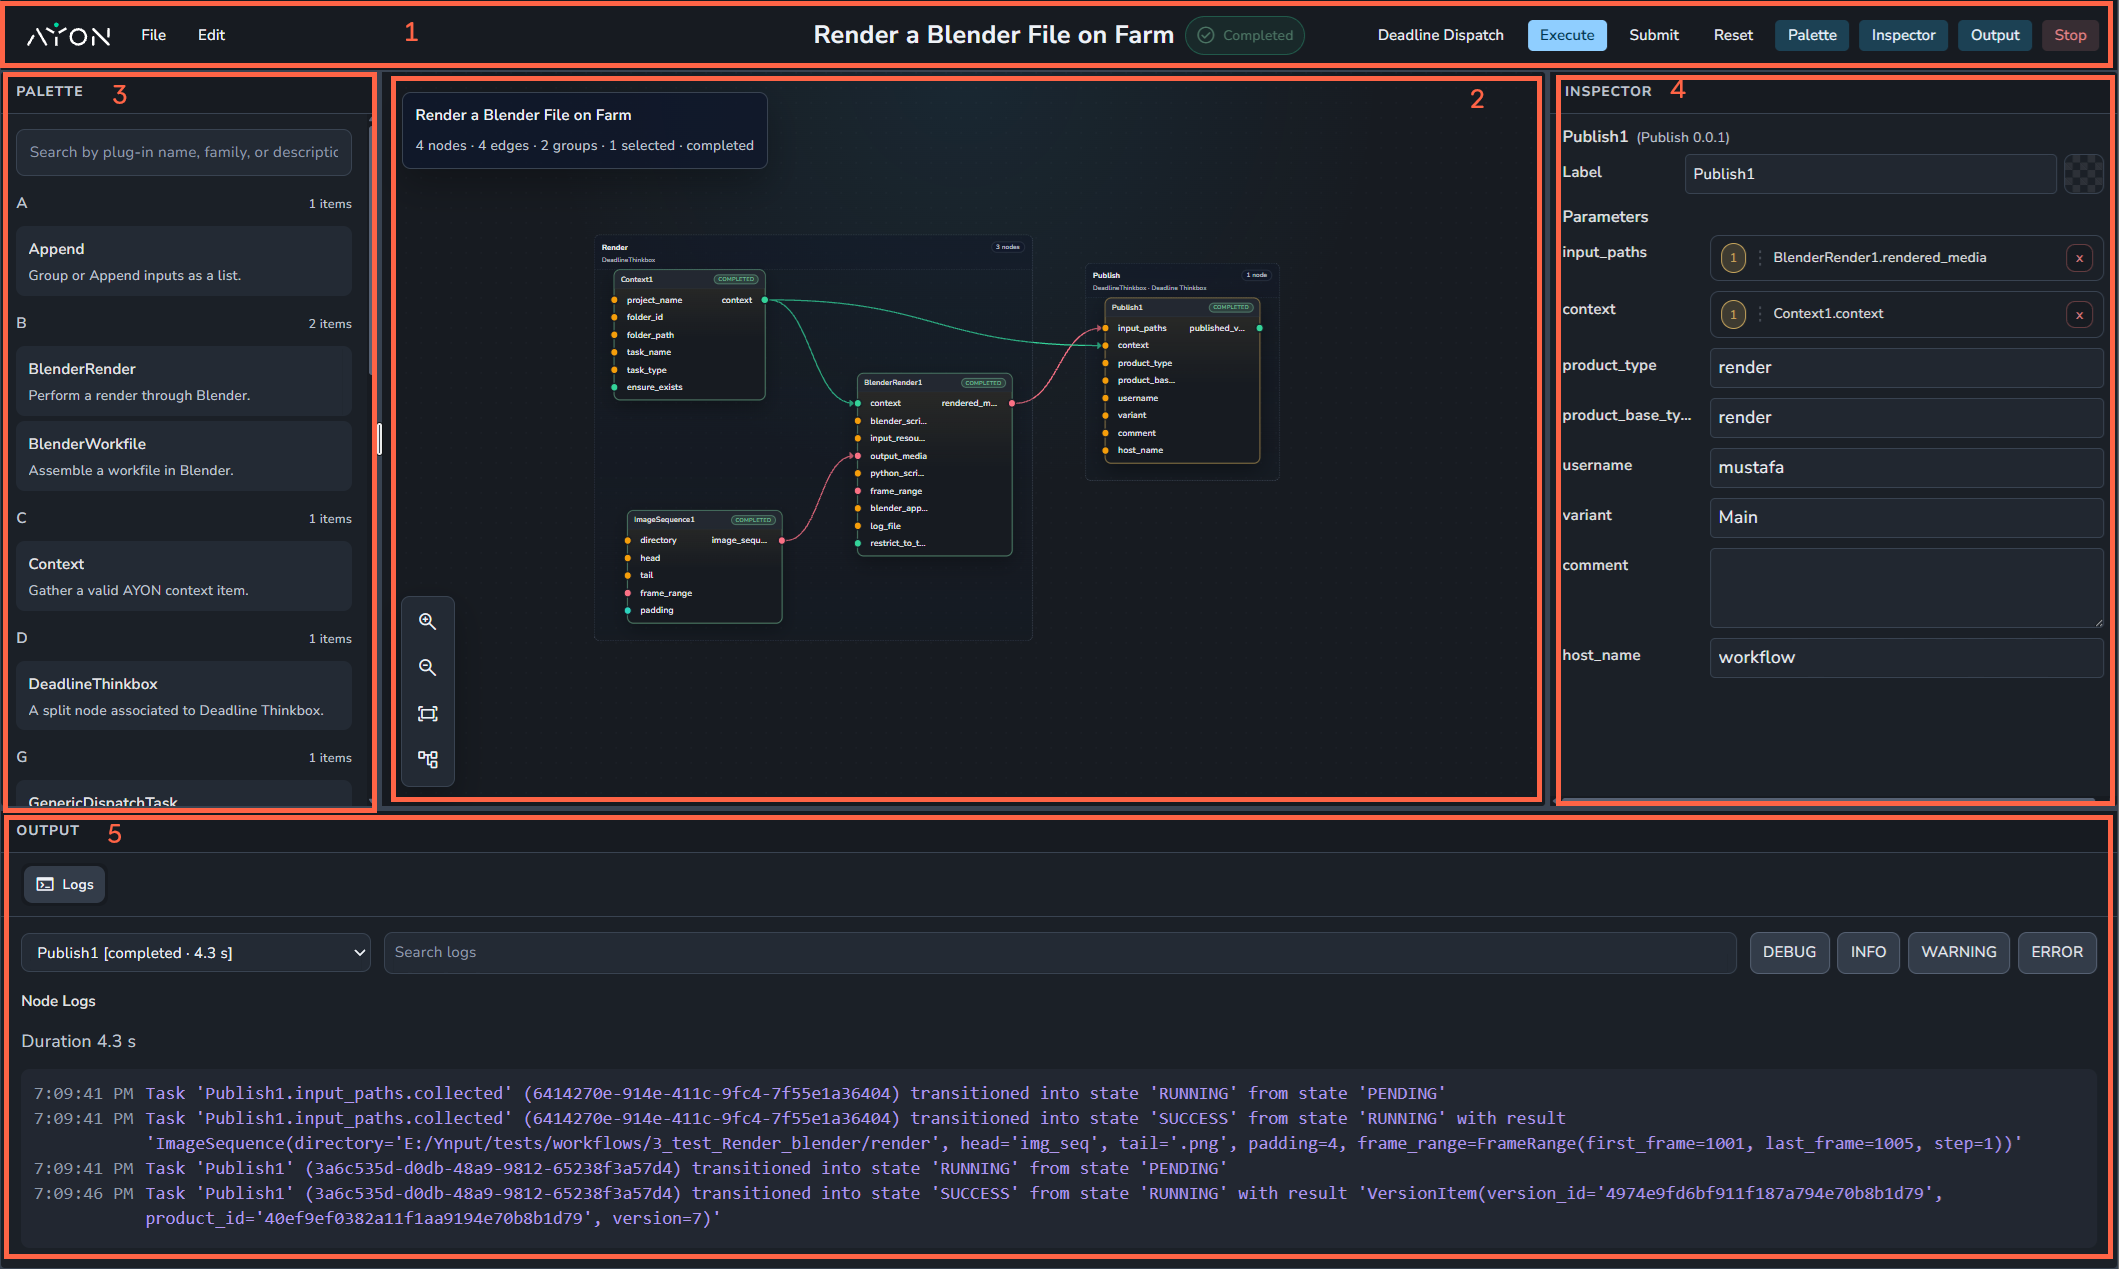
Task: Click the output_media input port on BlenderRender1
Action: pyautogui.click(x=858, y=456)
